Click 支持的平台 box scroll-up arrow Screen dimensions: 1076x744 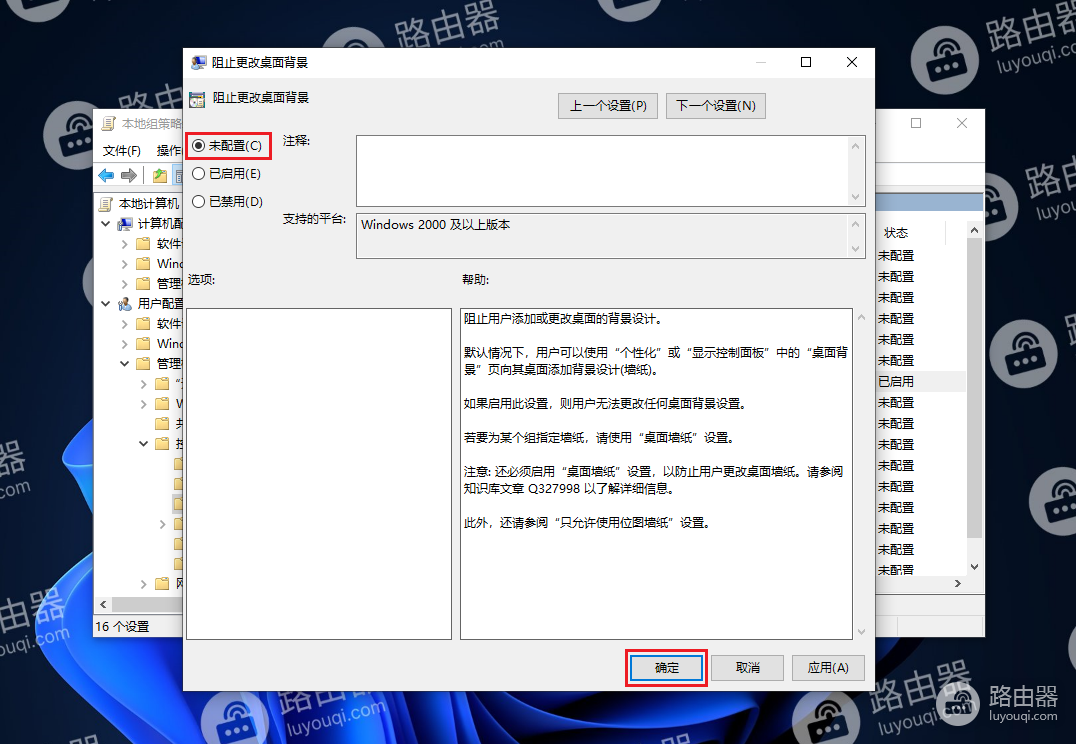(x=855, y=224)
